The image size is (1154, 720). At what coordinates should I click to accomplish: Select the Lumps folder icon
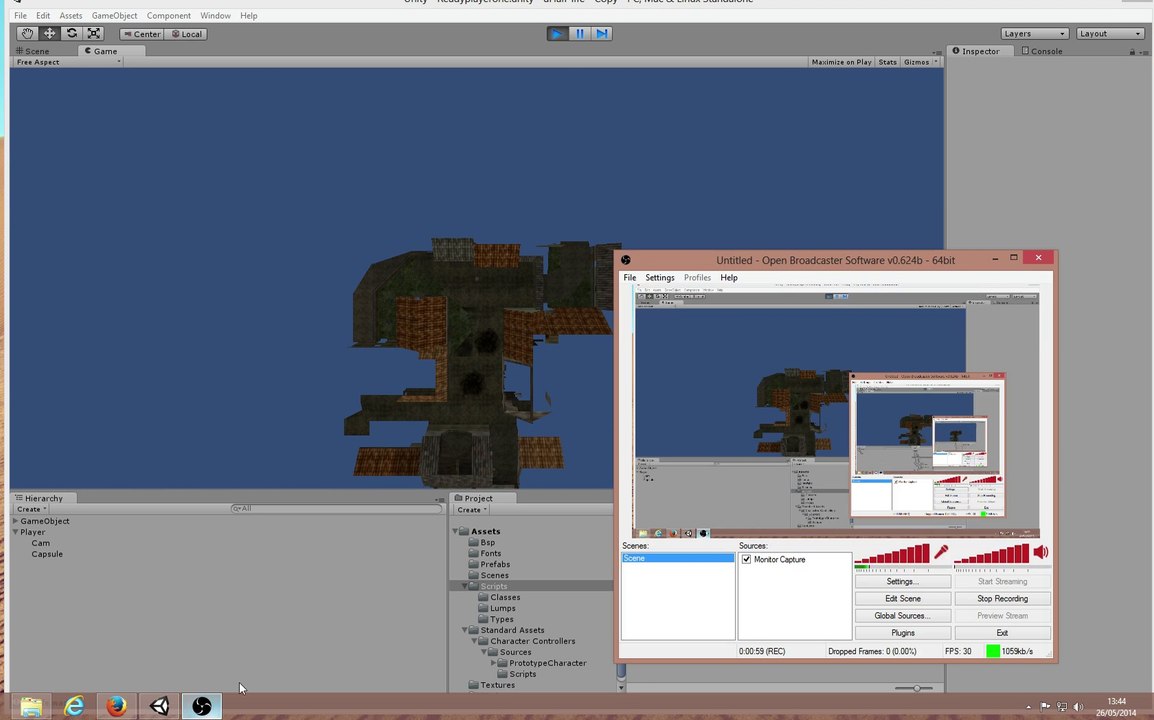click(x=484, y=608)
